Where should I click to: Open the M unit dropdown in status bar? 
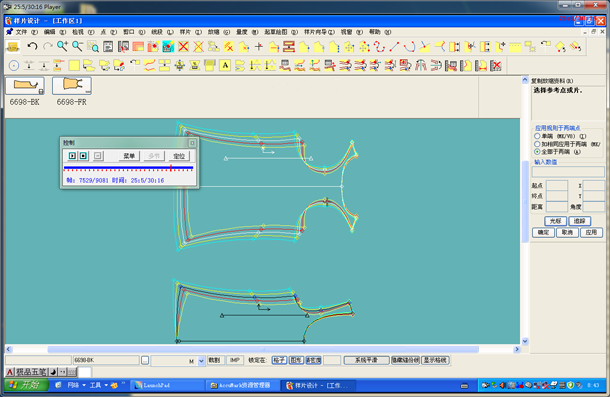pos(201,361)
